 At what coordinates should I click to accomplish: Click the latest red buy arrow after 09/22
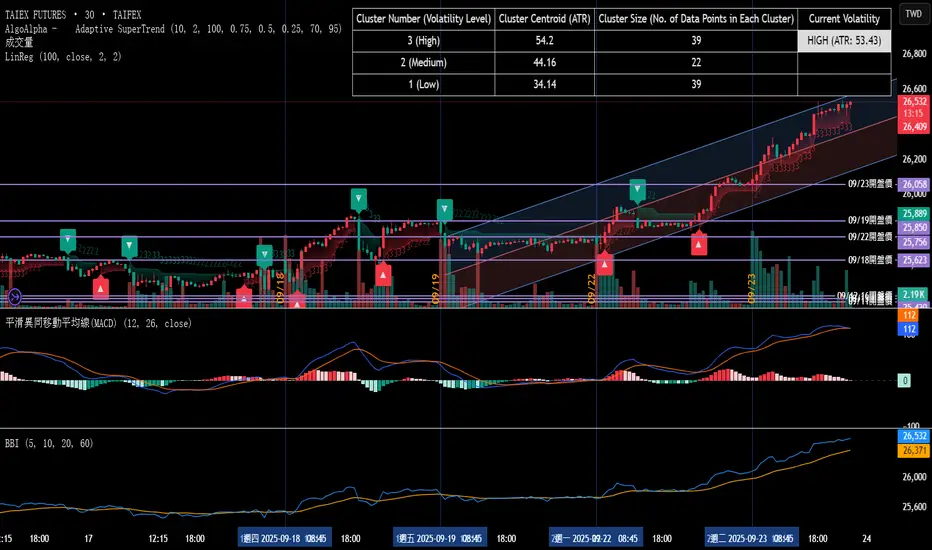pyautogui.click(x=699, y=244)
